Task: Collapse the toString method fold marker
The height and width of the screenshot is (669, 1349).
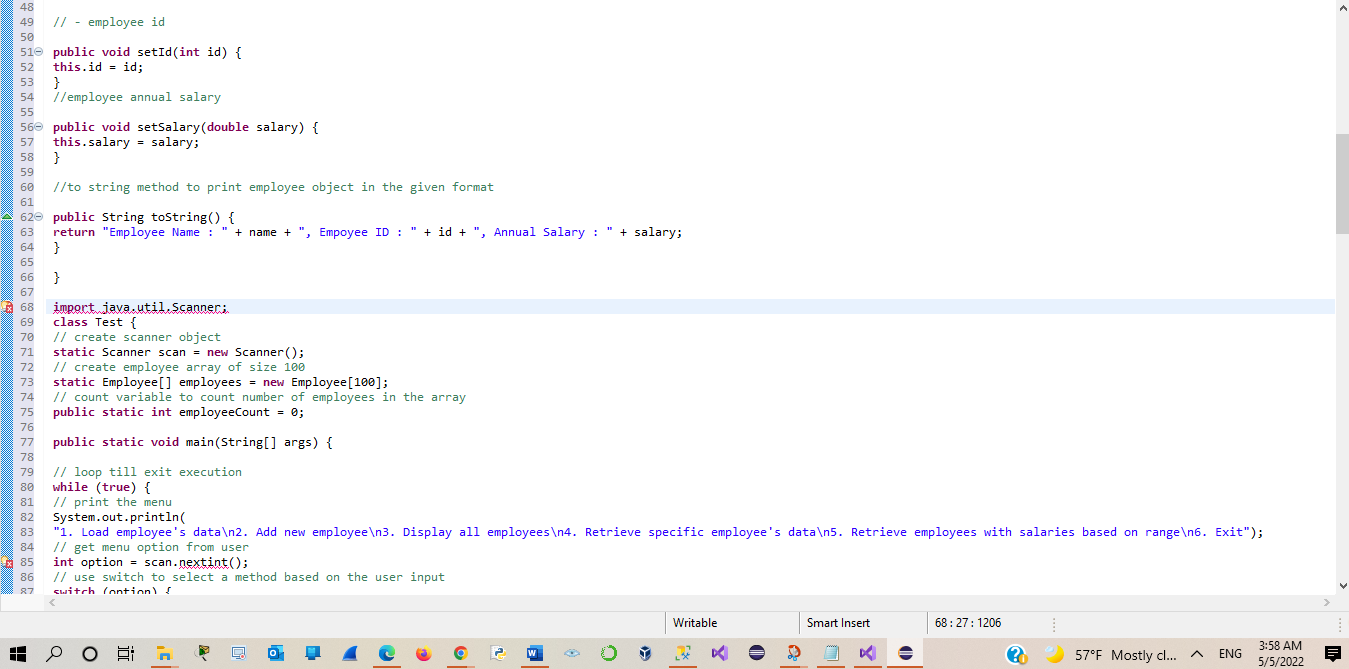Action: pyautogui.click(x=38, y=217)
